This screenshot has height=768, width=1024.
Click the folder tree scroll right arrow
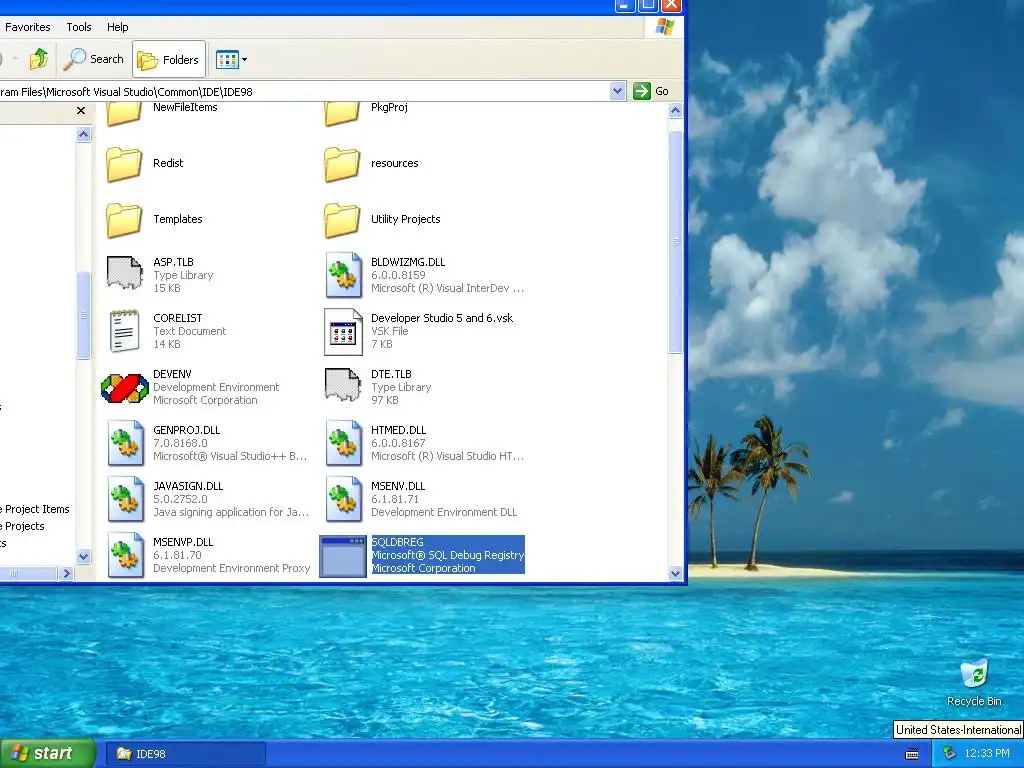click(66, 573)
